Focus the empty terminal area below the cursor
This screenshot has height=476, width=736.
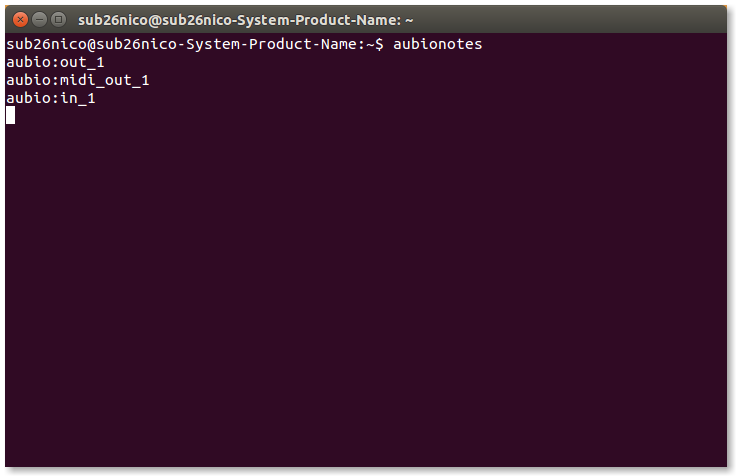tap(368, 300)
